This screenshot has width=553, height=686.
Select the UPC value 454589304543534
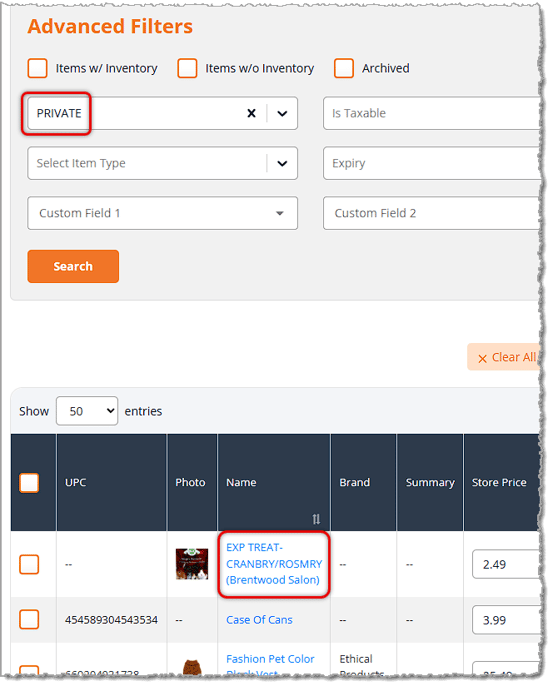click(111, 620)
